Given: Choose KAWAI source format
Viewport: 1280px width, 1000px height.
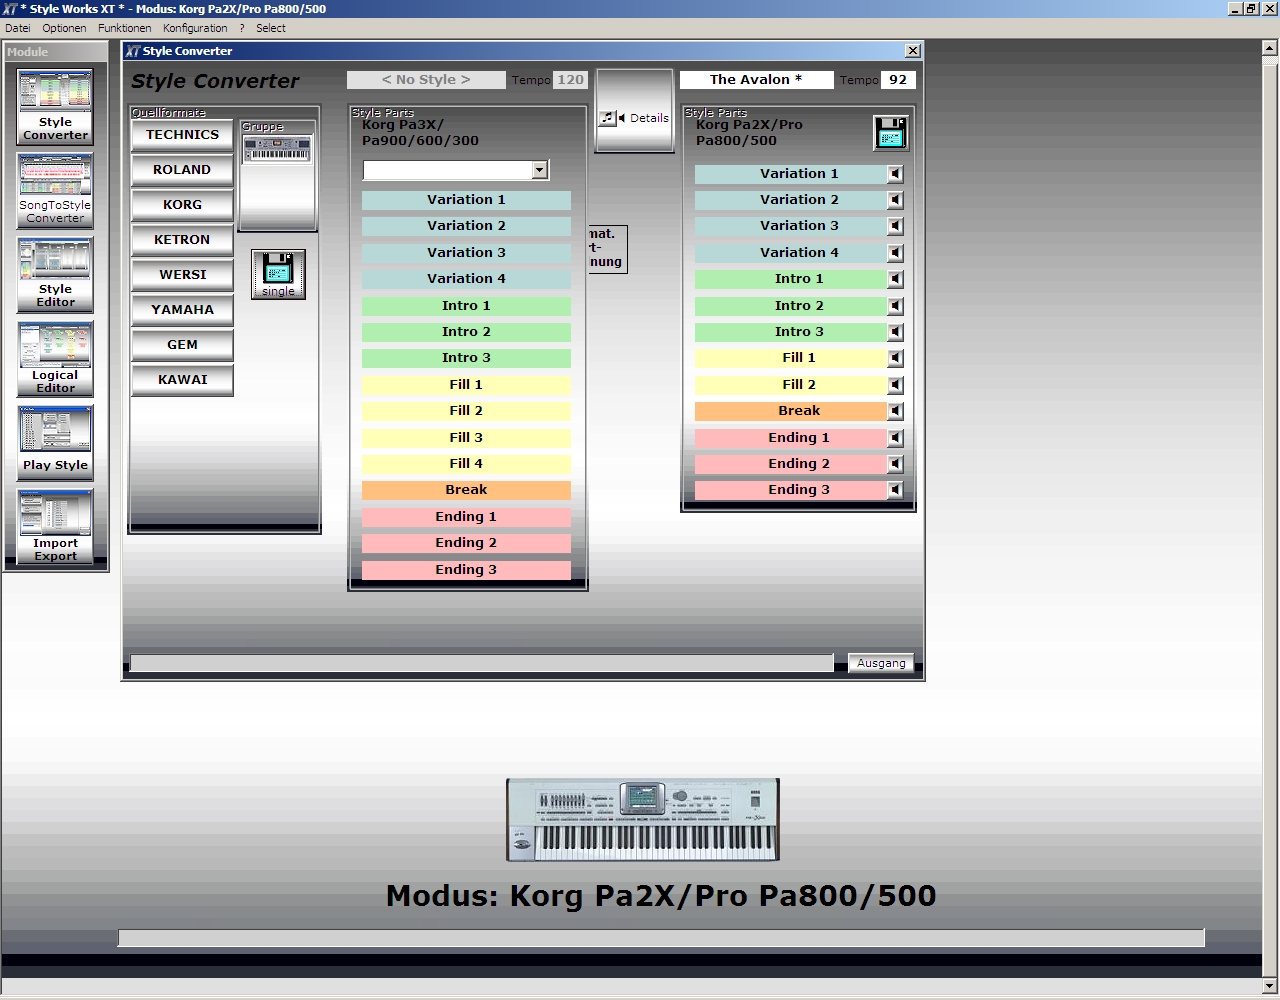Looking at the screenshot, I should click(182, 380).
